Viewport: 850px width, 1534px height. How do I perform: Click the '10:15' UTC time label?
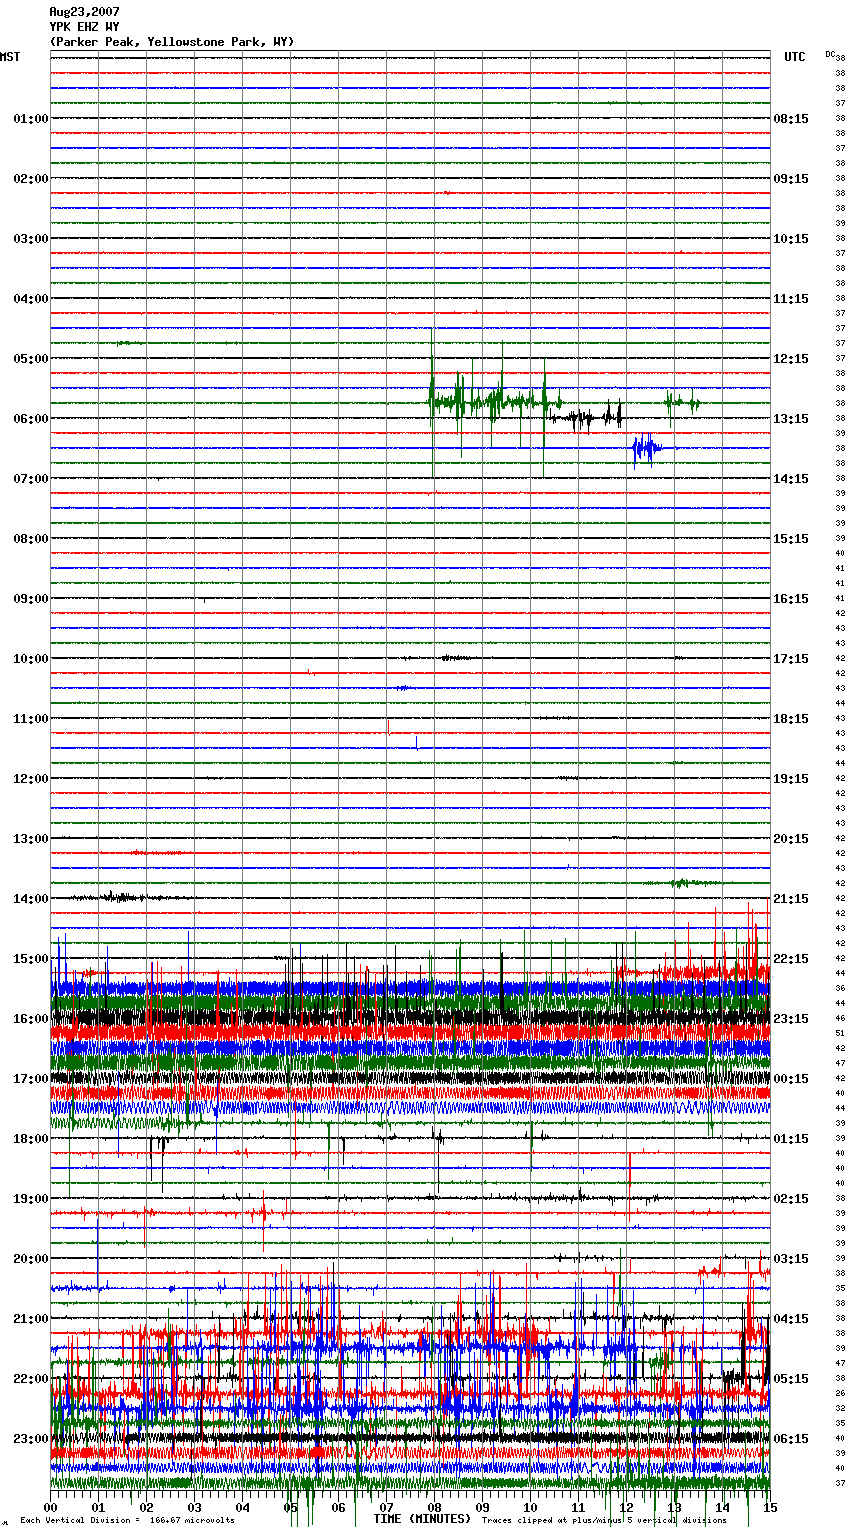pos(791,239)
